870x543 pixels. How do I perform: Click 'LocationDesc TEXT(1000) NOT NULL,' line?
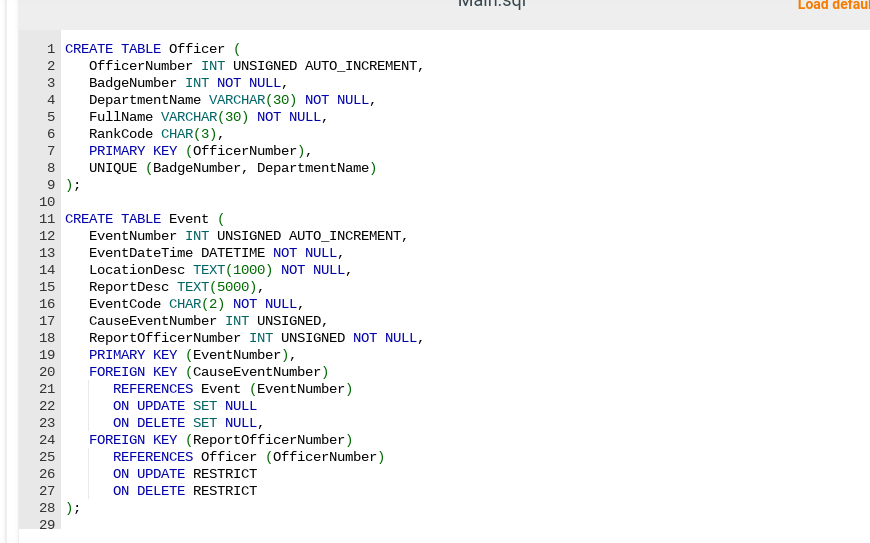point(220,270)
